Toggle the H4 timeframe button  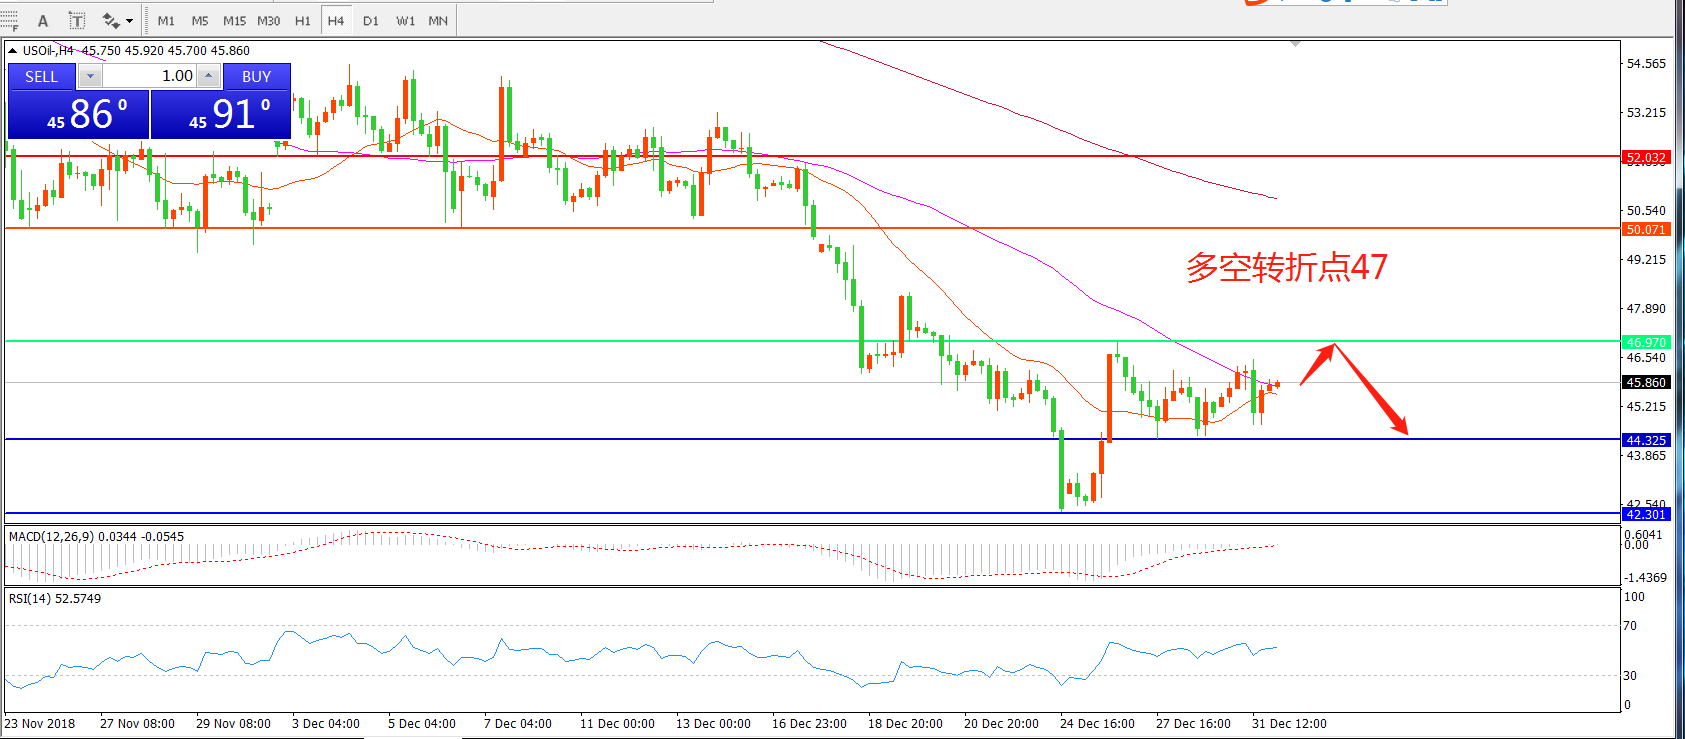(336, 21)
